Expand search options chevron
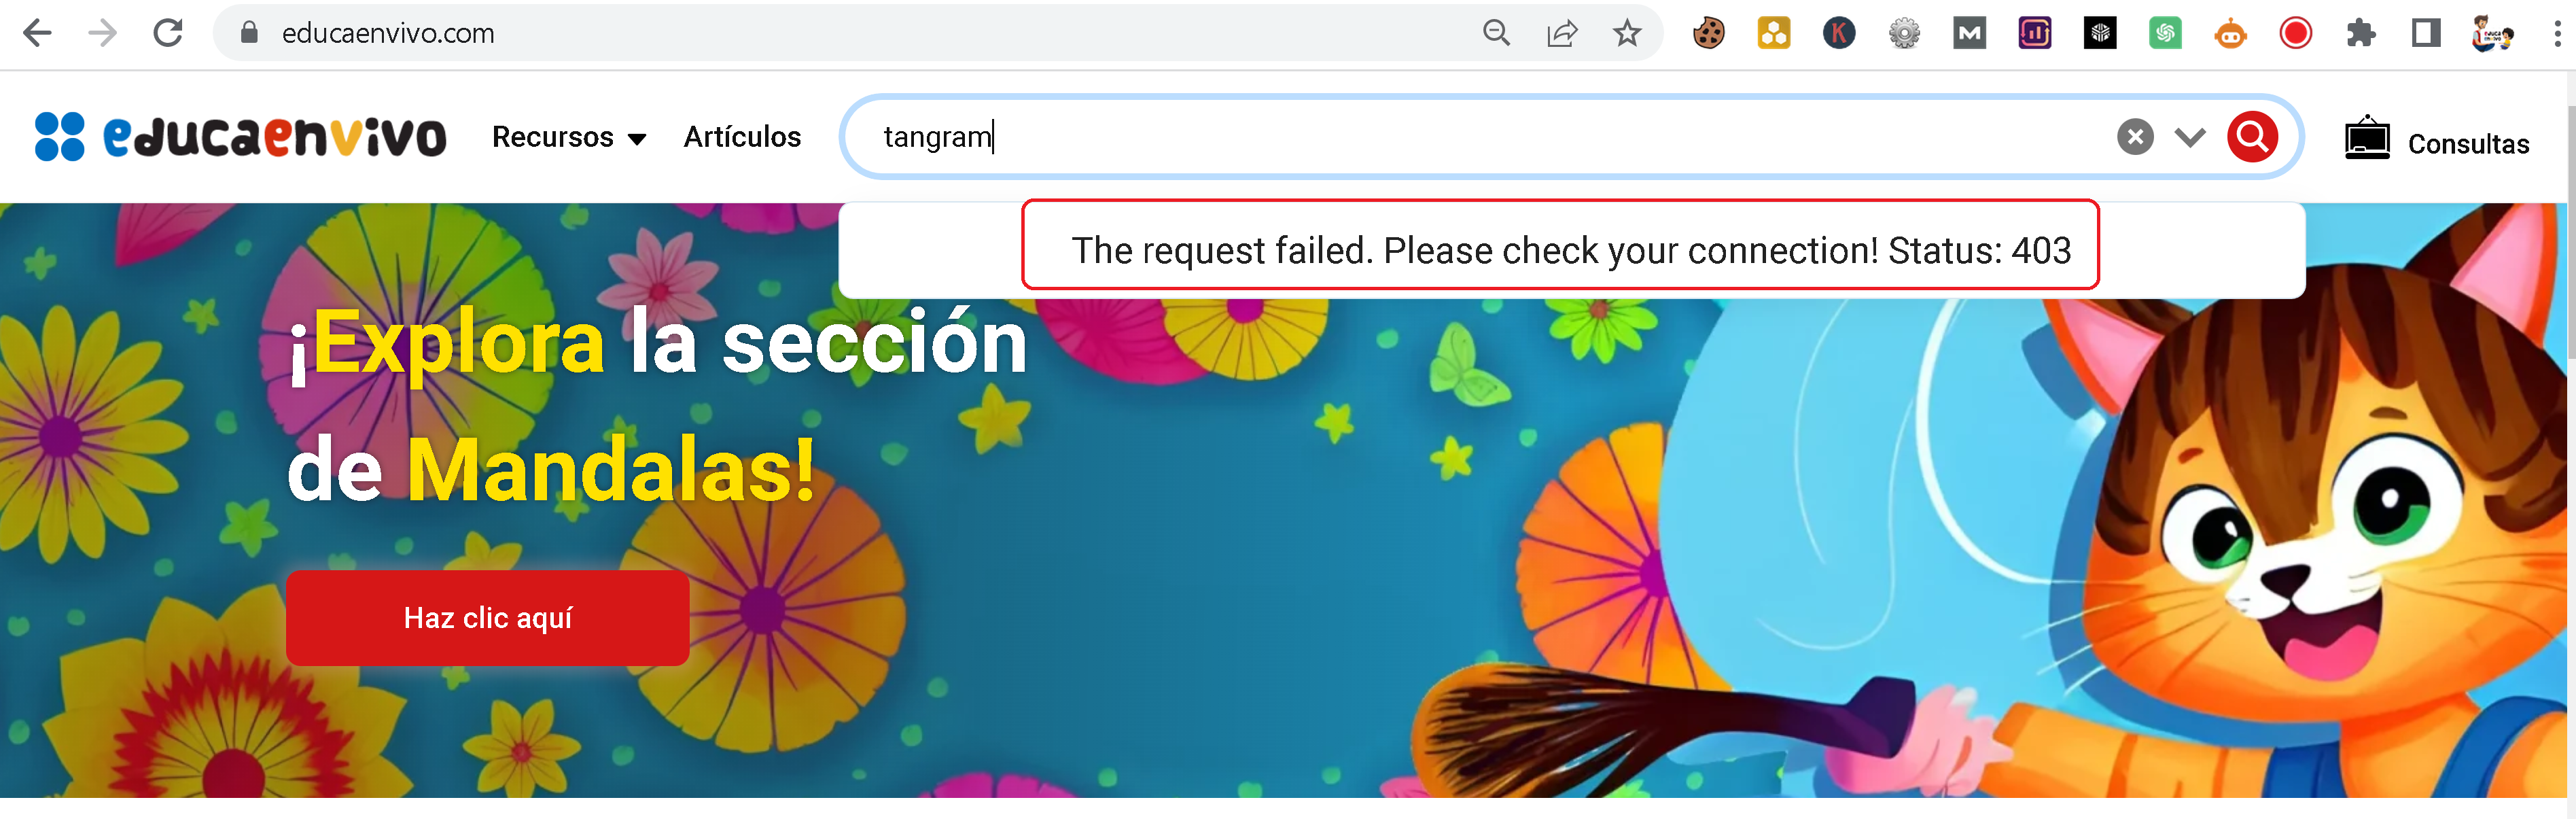Image resolution: width=2576 pixels, height=819 pixels. click(x=2190, y=137)
